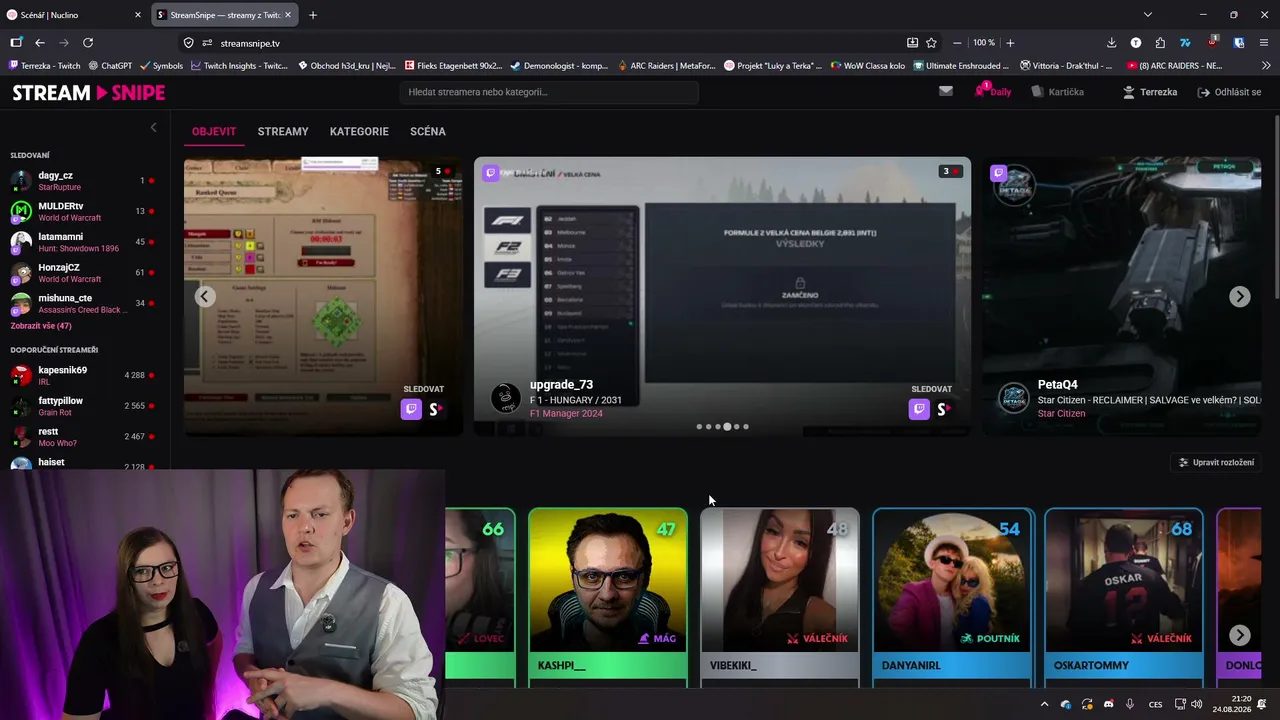Open the taskbar volume control
The height and width of the screenshot is (720, 1280).
[1197, 704]
